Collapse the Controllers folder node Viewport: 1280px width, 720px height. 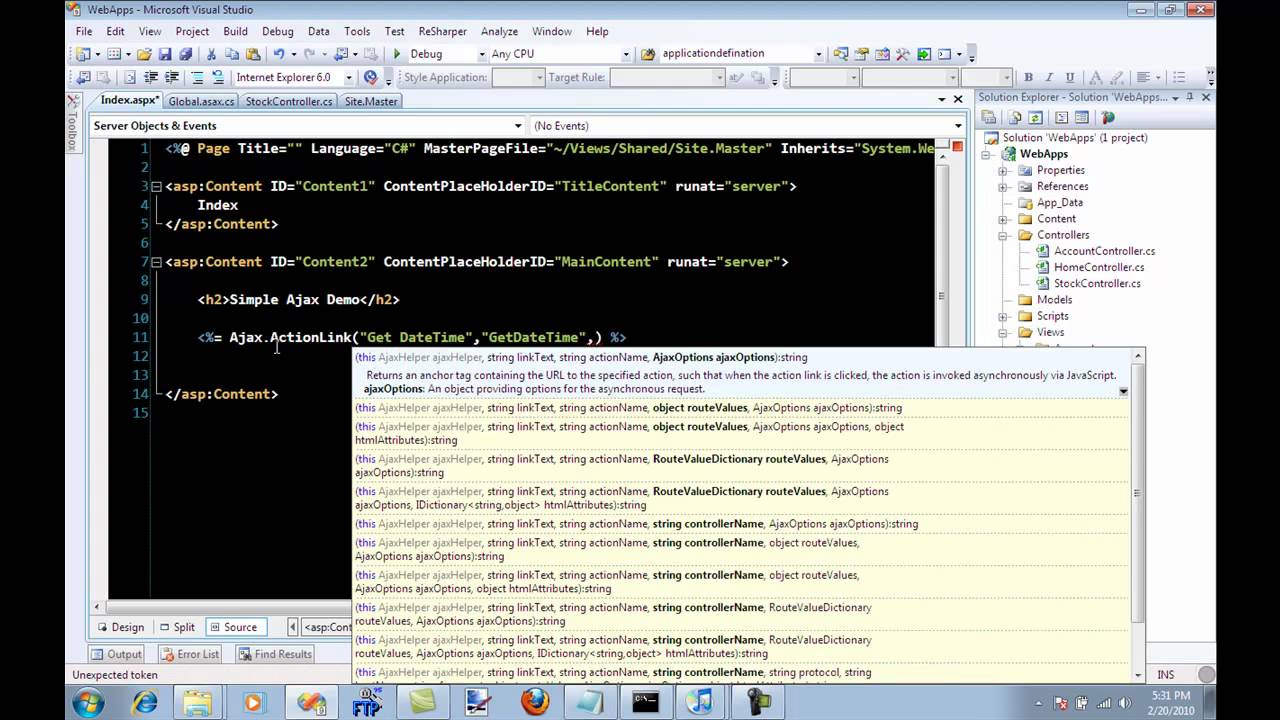pyautogui.click(x=1002, y=235)
